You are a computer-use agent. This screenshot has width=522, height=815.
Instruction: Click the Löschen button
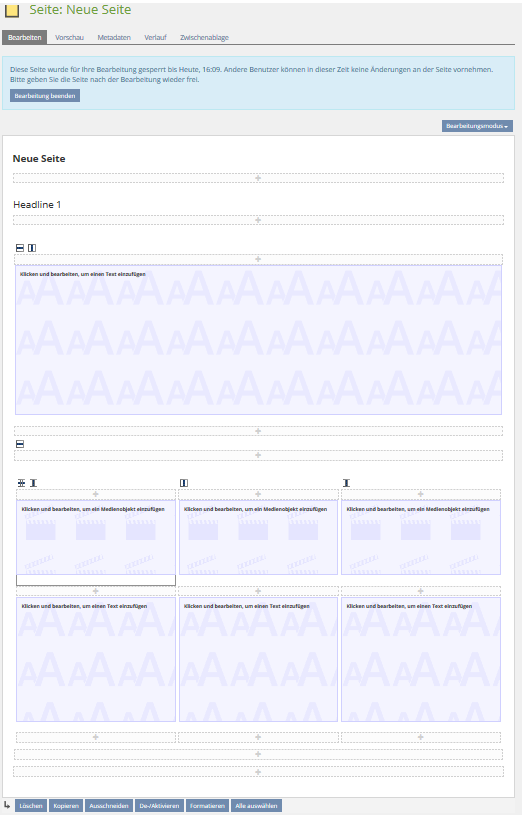tap(31, 806)
